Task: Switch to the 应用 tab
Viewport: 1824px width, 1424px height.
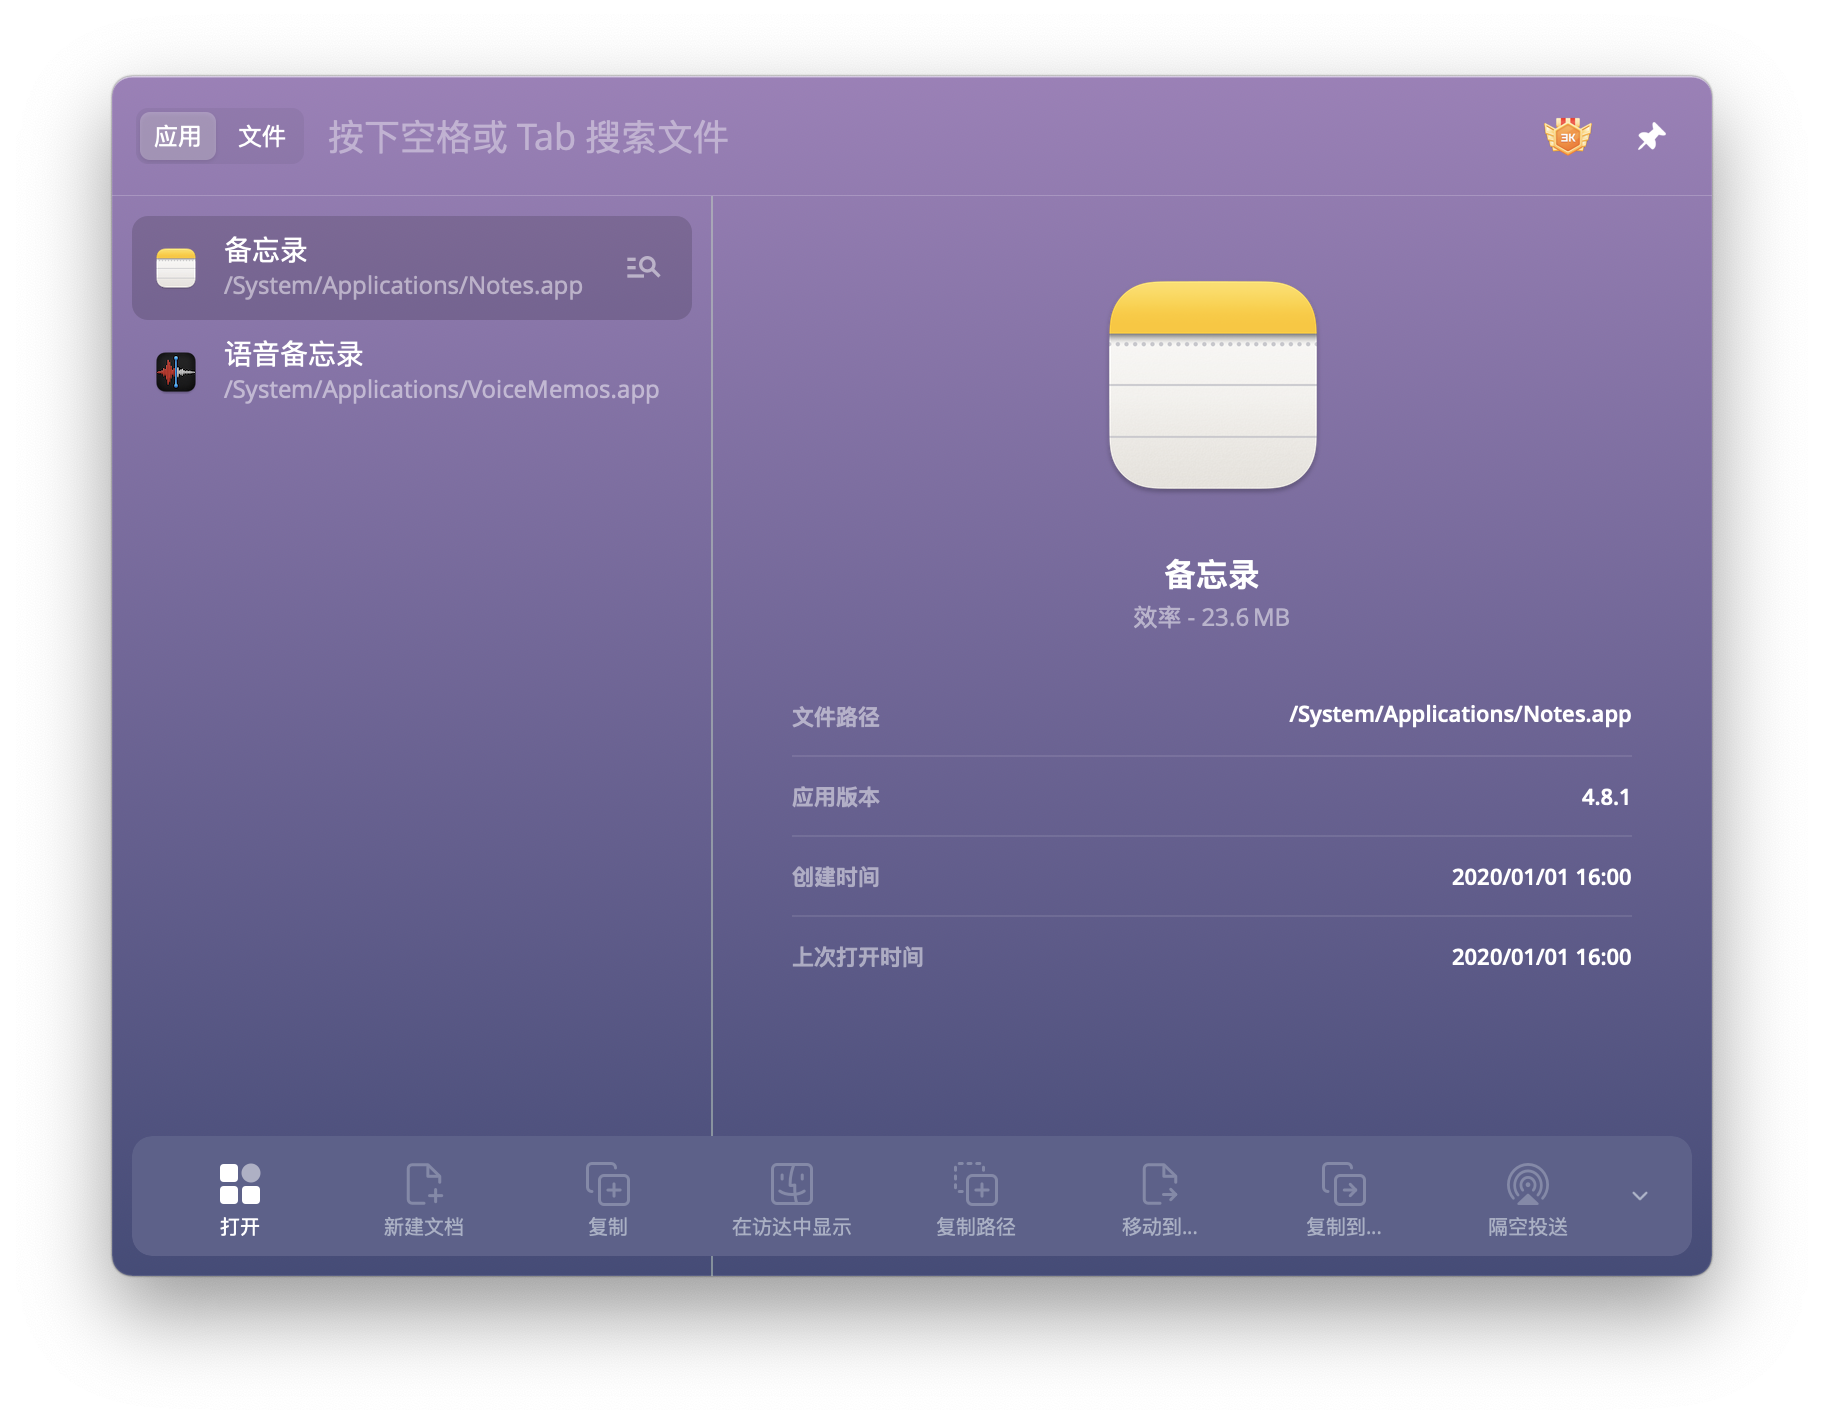Action: 178,136
